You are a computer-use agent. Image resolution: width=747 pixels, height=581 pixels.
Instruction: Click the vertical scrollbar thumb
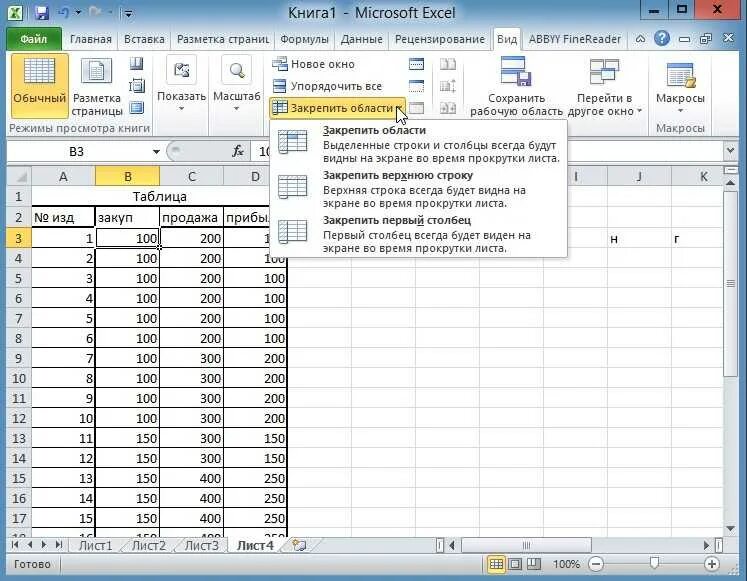pos(731,283)
